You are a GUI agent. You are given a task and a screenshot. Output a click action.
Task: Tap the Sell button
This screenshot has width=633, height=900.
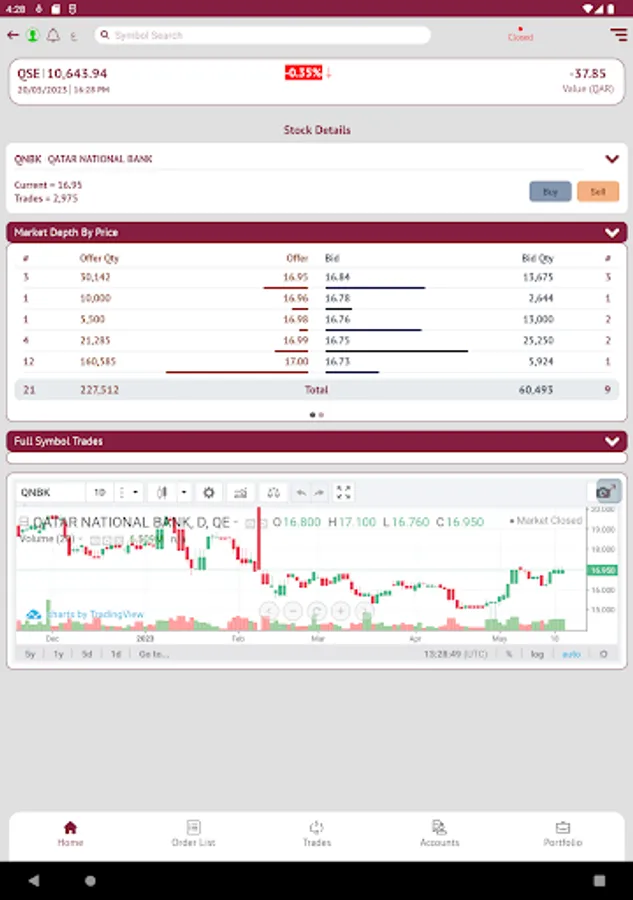click(x=597, y=192)
